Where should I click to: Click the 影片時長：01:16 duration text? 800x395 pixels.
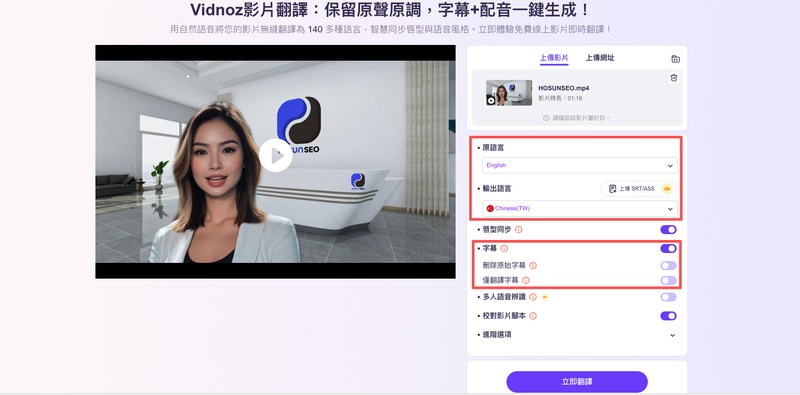(x=560, y=98)
